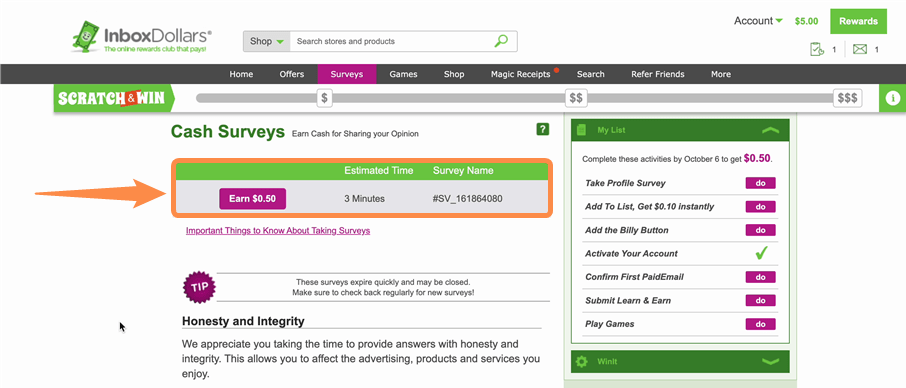Click the Cash Surveys page heading
Screen dimensions: 906x388
click(x=228, y=132)
